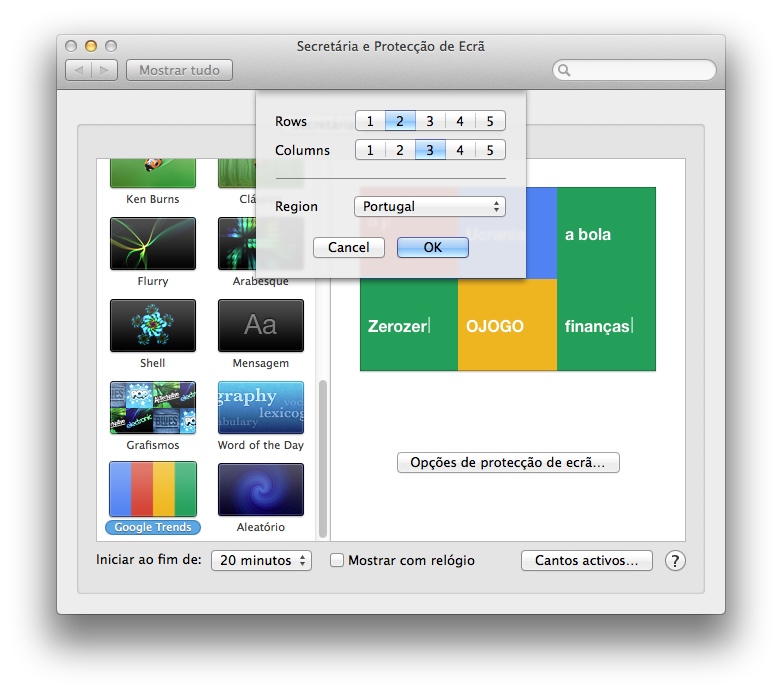Open the Iniciar ao fim de dropdown
782x693 pixels.
pos(261,560)
